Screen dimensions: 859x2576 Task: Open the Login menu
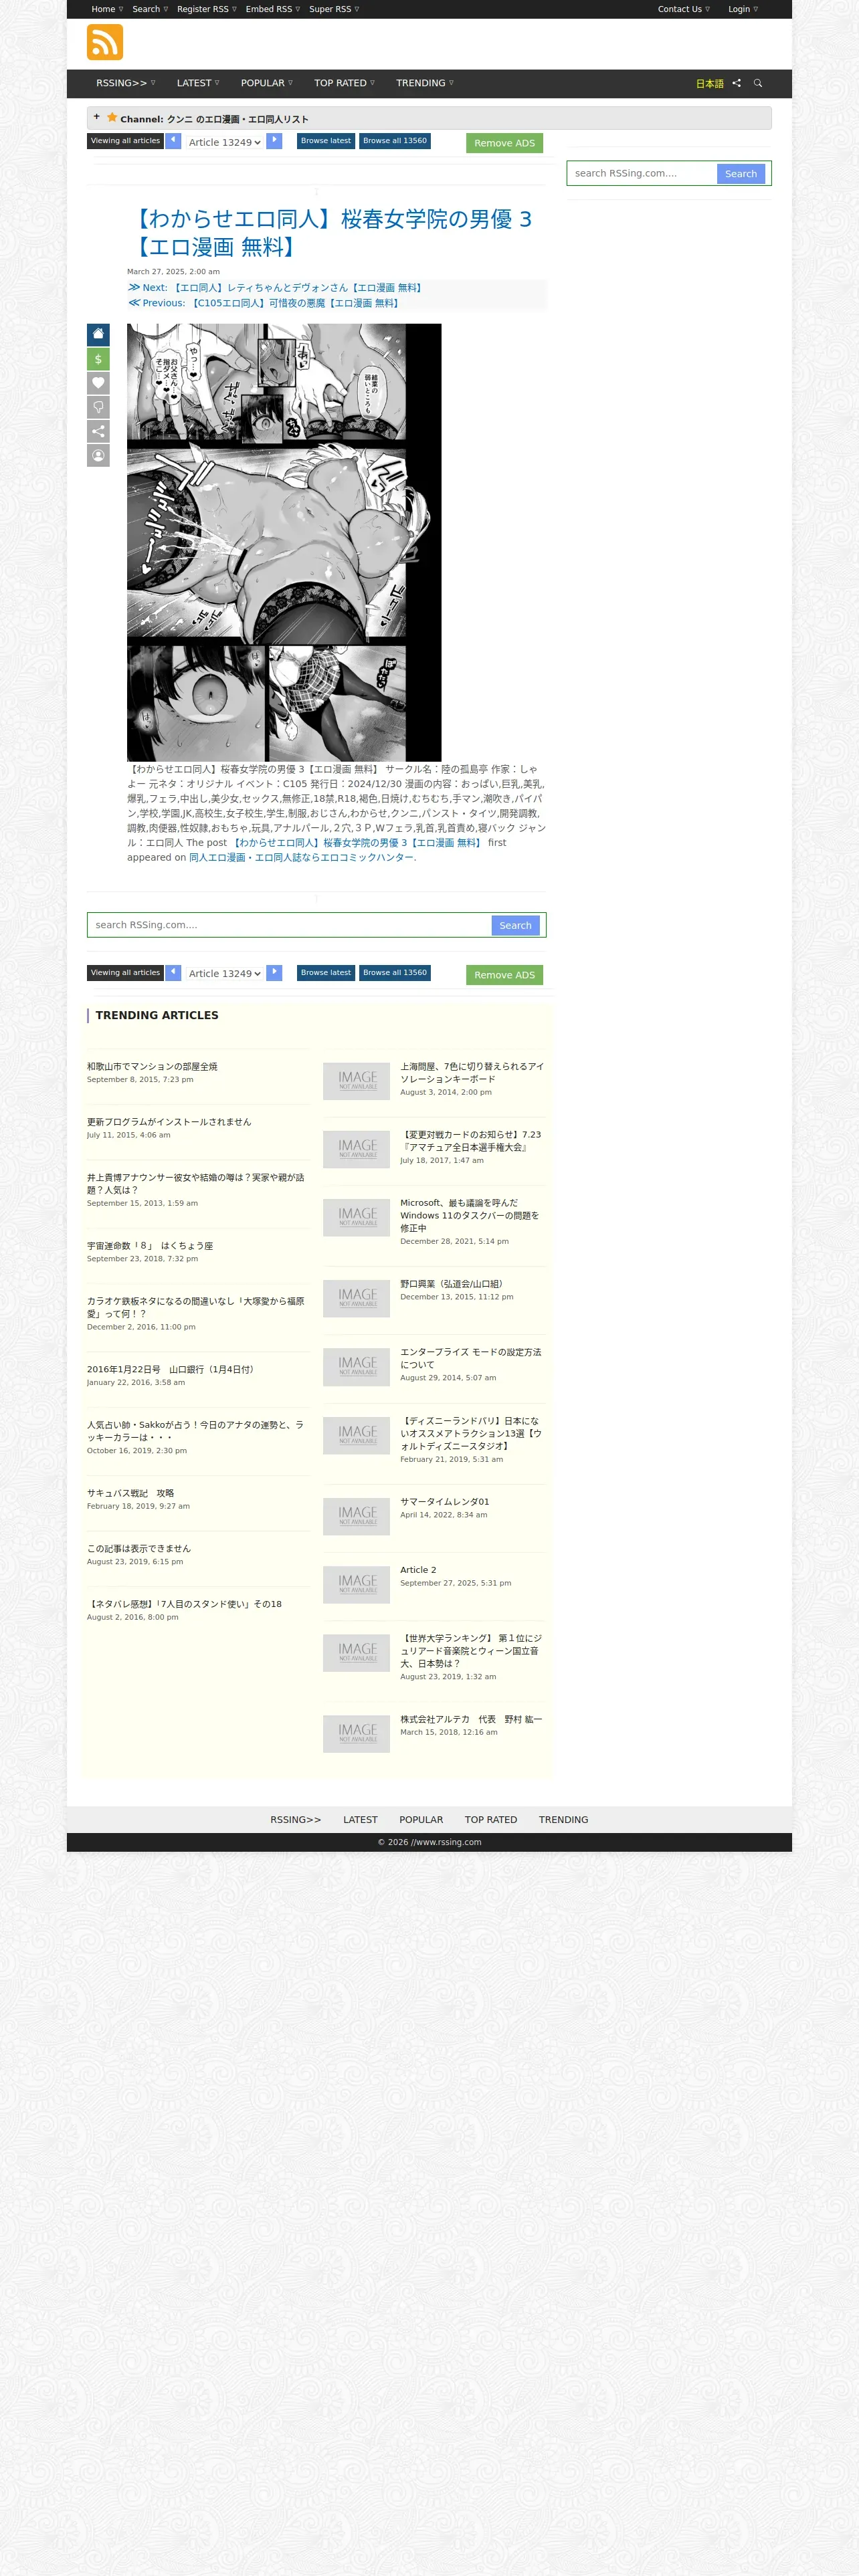[743, 9]
